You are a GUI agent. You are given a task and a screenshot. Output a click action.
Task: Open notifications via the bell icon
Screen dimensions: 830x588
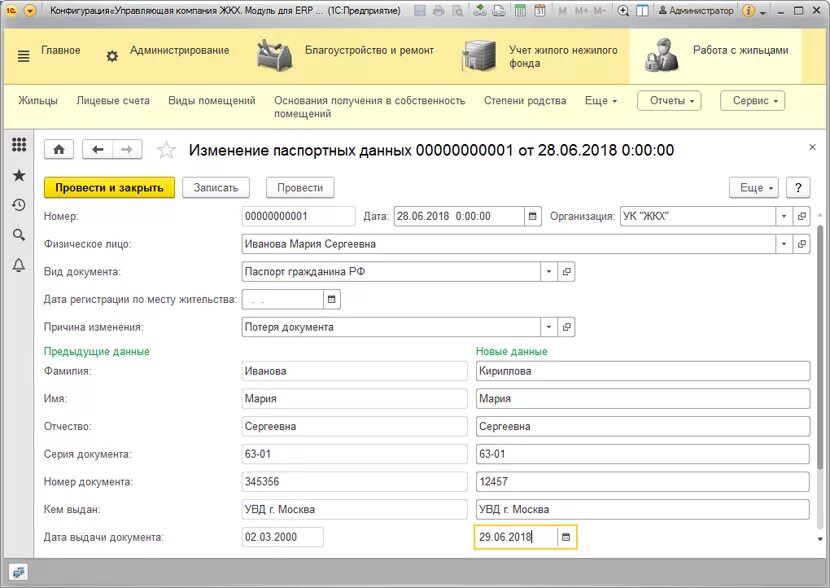coord(18,262)
